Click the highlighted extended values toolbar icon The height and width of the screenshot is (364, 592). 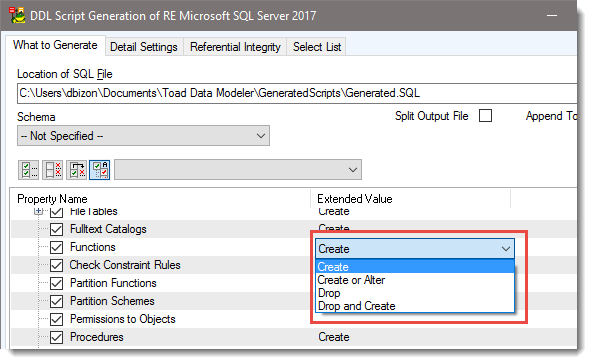(x=100, y=170)
